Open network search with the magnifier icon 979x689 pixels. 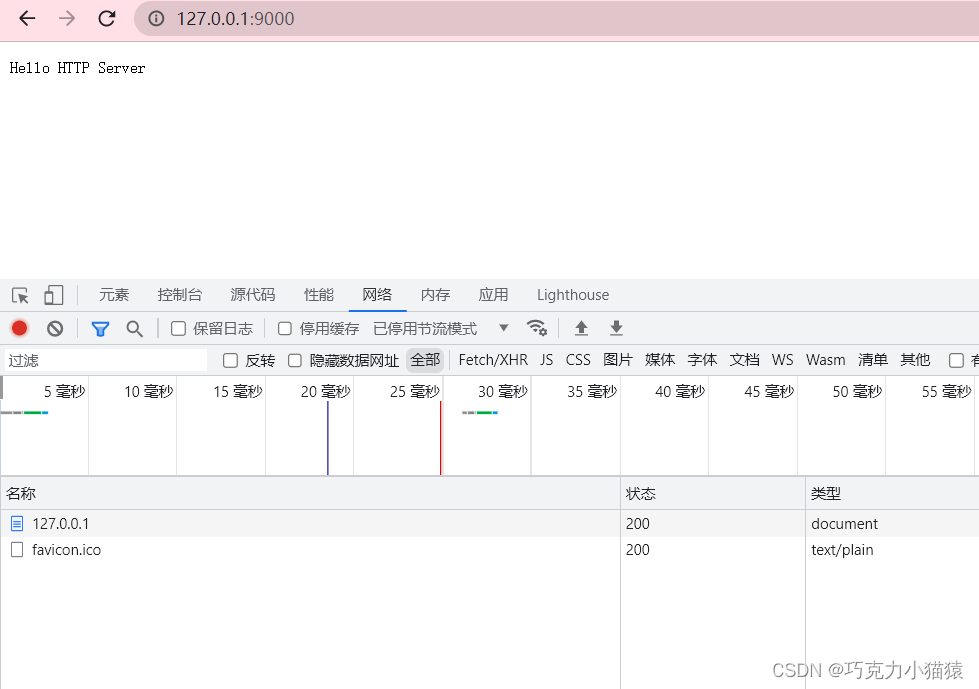[134, 329]
